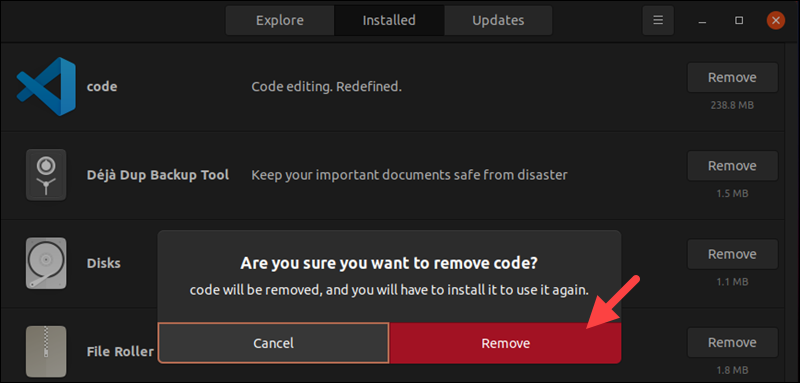Click the Disks hard drive icon
Screen dimensions: 800x383
click(x=46, y=263)
